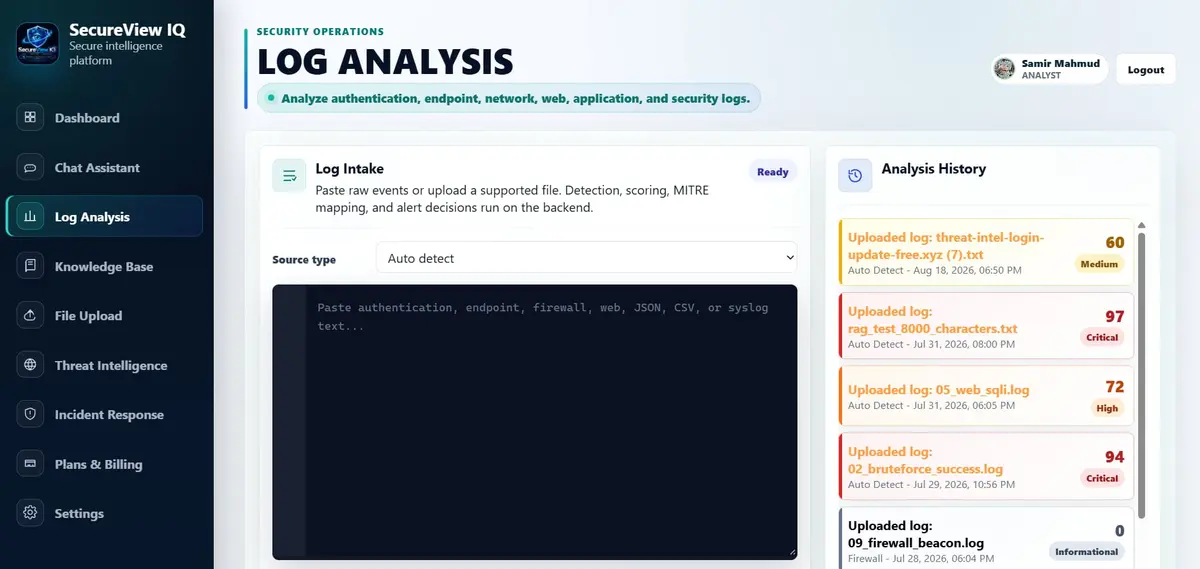Open the Dashboard menu item
This screenshot has width=1200, height=569.
(x=105, y=117)
